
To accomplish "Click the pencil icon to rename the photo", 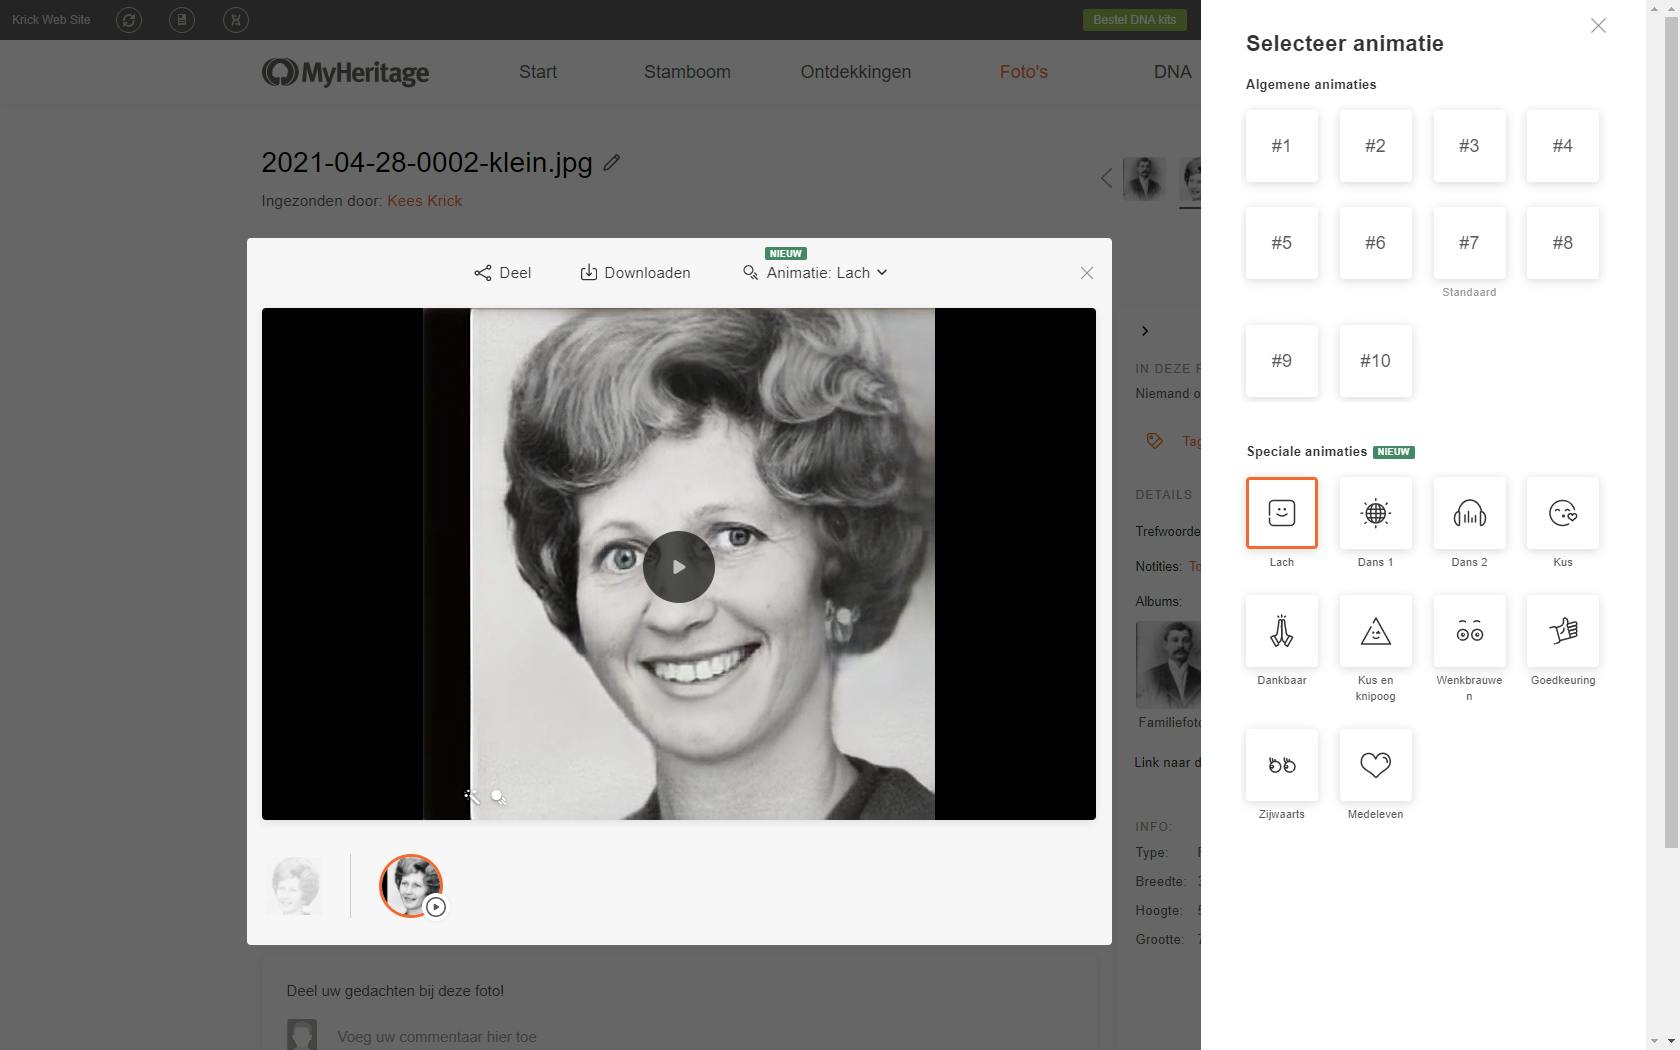I will point(612,162).
